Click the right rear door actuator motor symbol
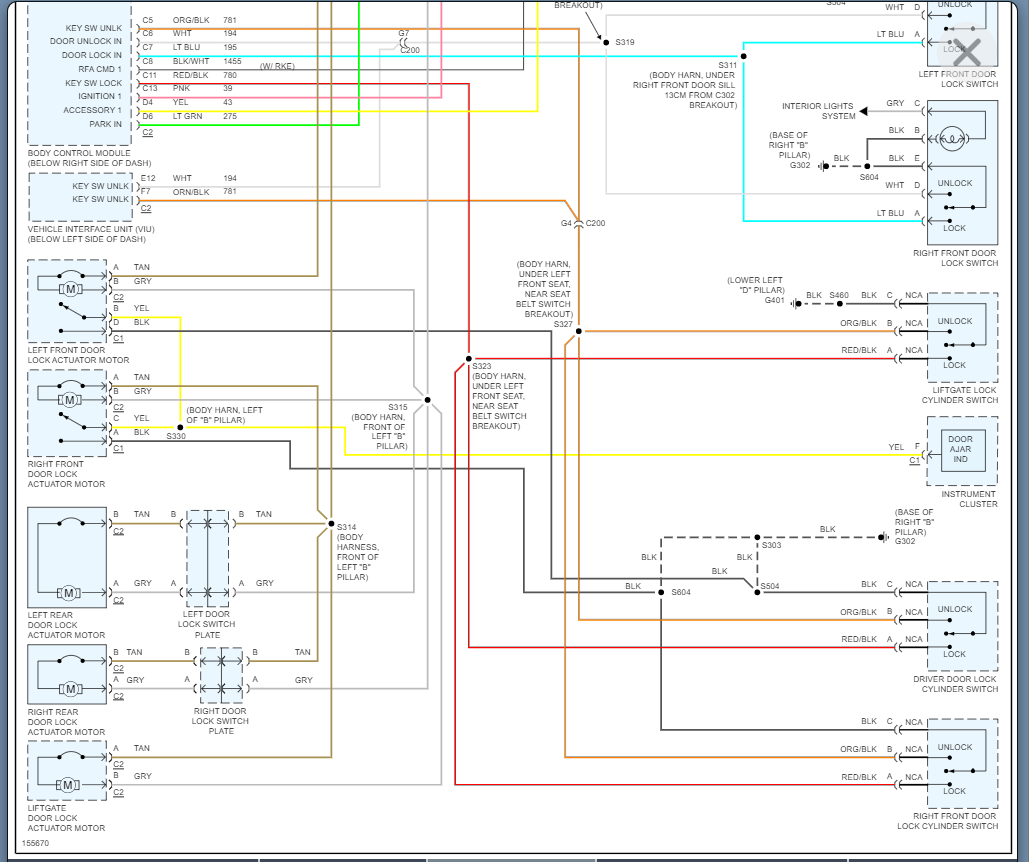The width and height of the screenshot is (1029, 862). coord(70,689)
